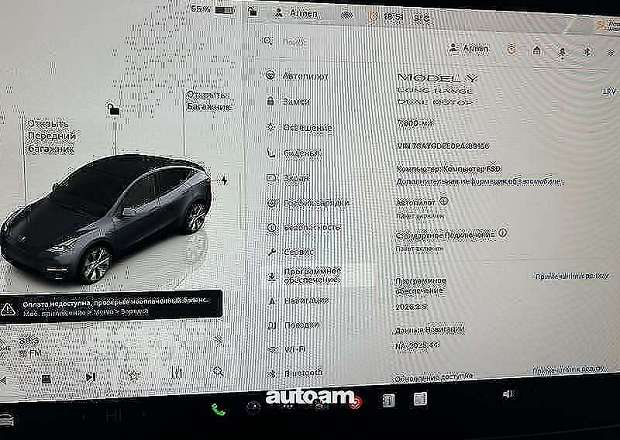Viewport: 620px width, 440px height.
Task: Tap the info icon next to Автопилот
Action: tap(444, 201)
